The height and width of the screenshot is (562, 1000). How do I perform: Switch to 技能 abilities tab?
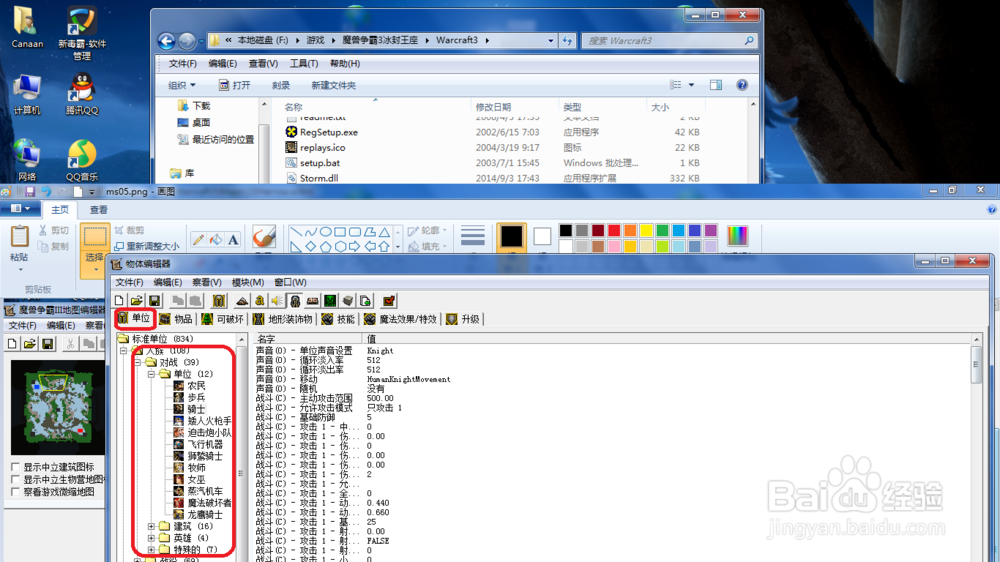click(339, 319)
